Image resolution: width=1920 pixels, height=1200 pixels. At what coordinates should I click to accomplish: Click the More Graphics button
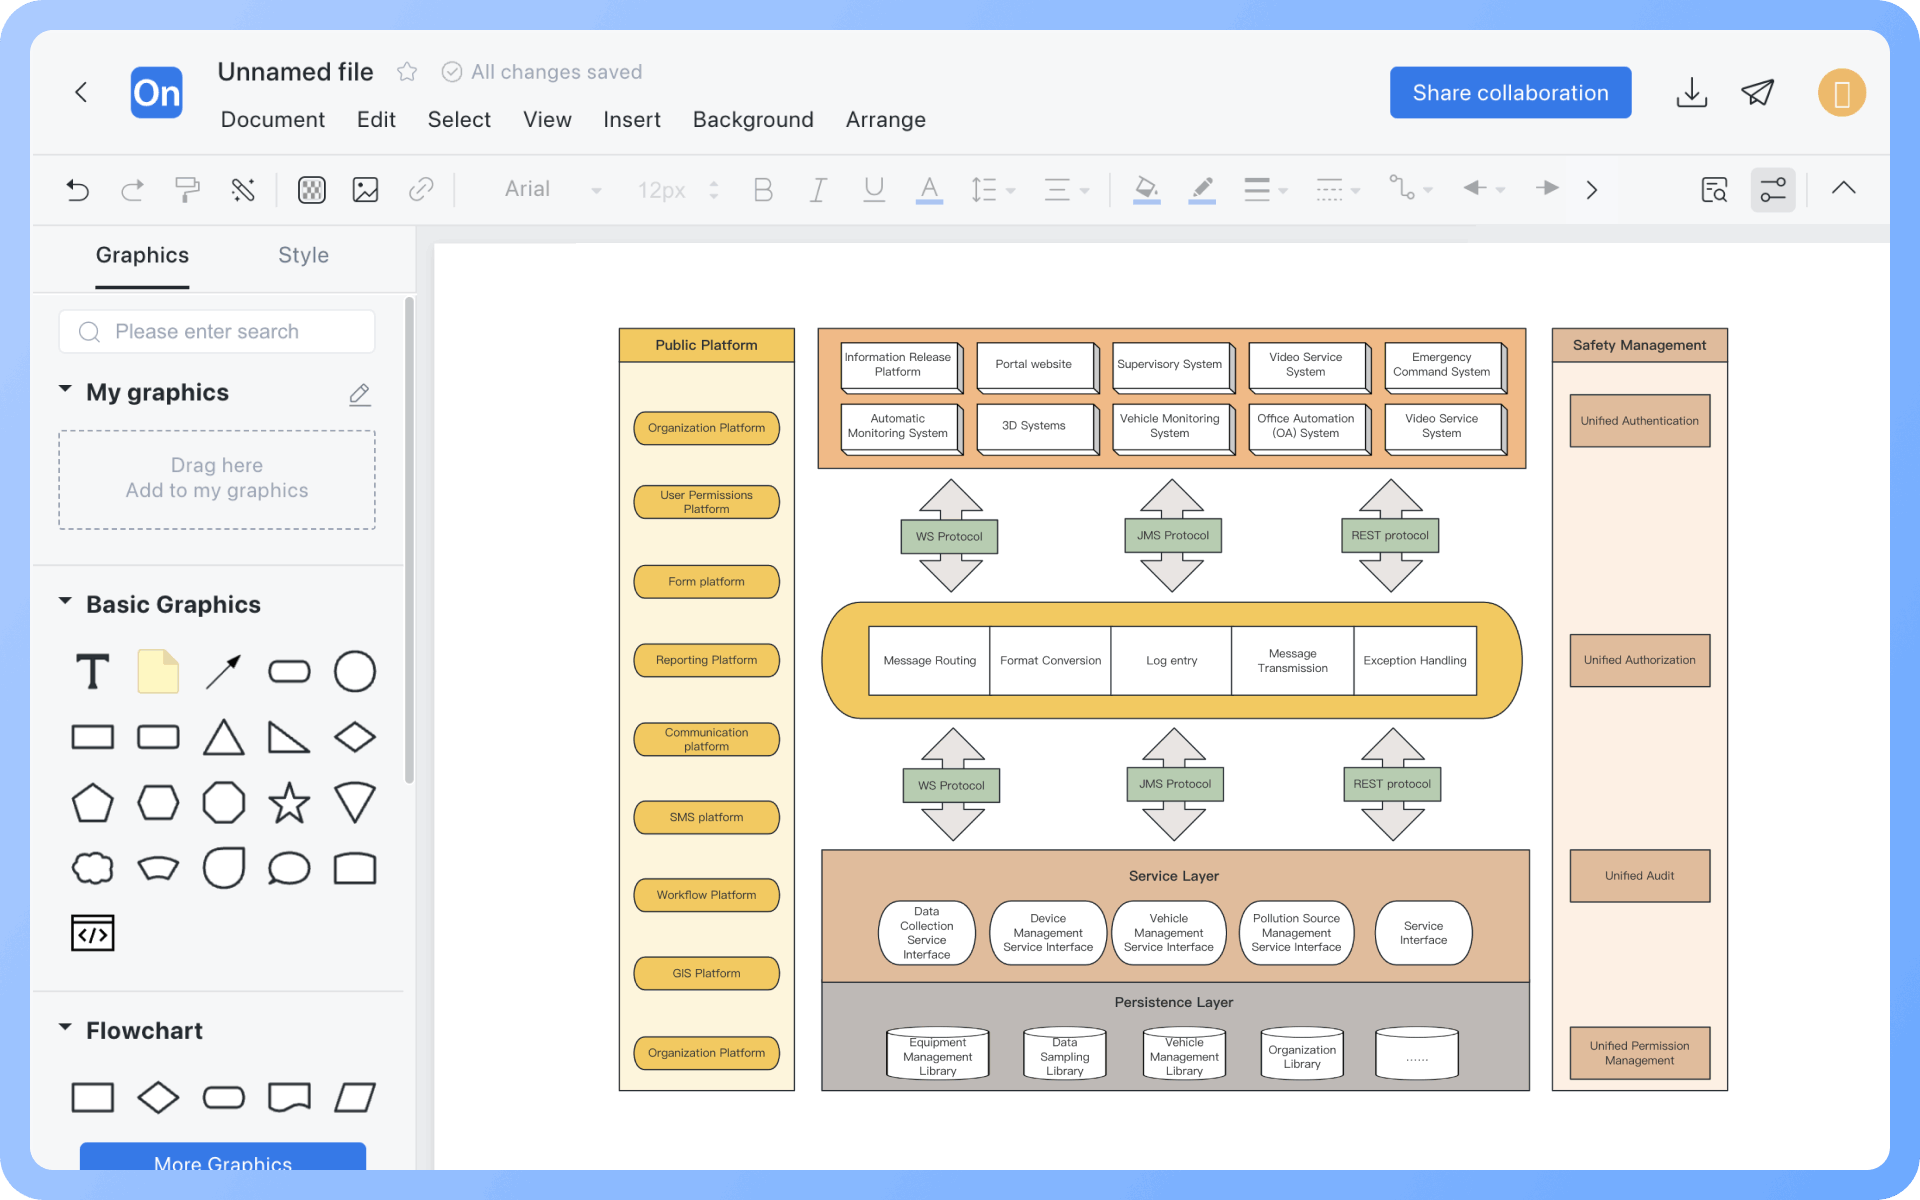pyautogui.click(x=223, y=1158)
